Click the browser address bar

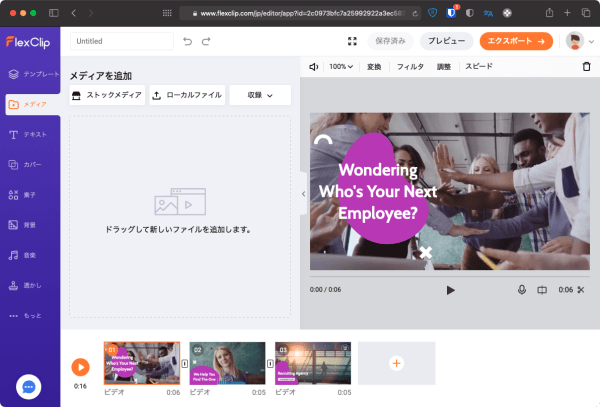click(300, 13)
